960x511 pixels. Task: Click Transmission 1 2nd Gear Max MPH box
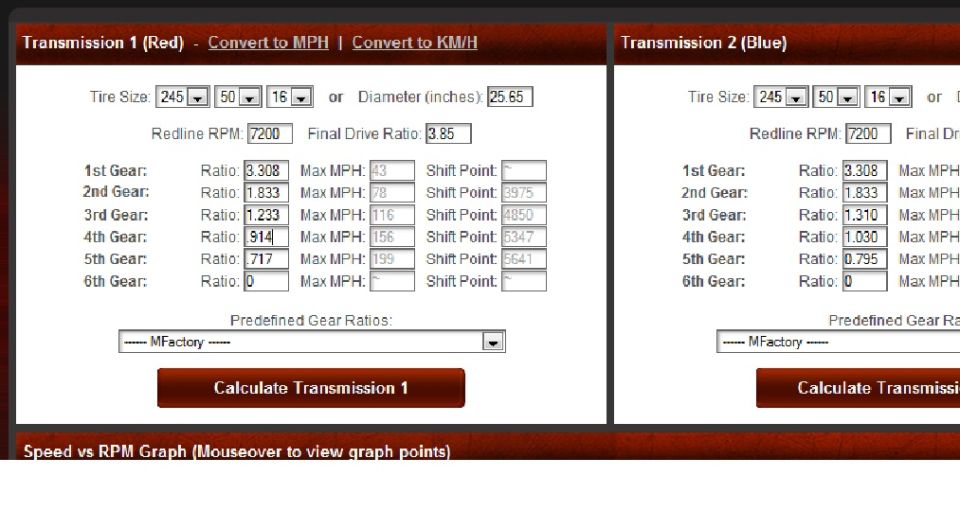pos(392,193)
